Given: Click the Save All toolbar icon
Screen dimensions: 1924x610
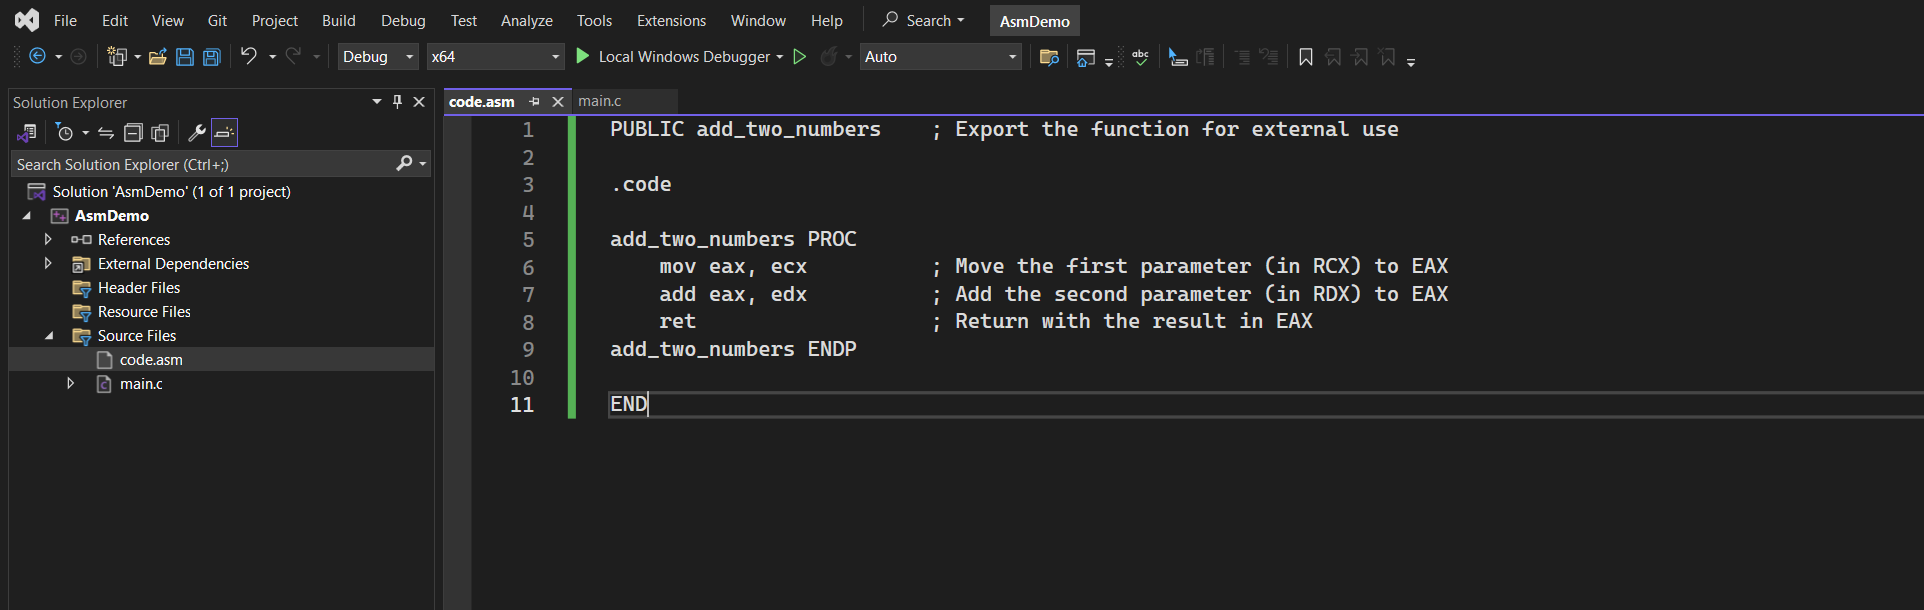Looking at the screenshot, I should click(x=212, y=57).
